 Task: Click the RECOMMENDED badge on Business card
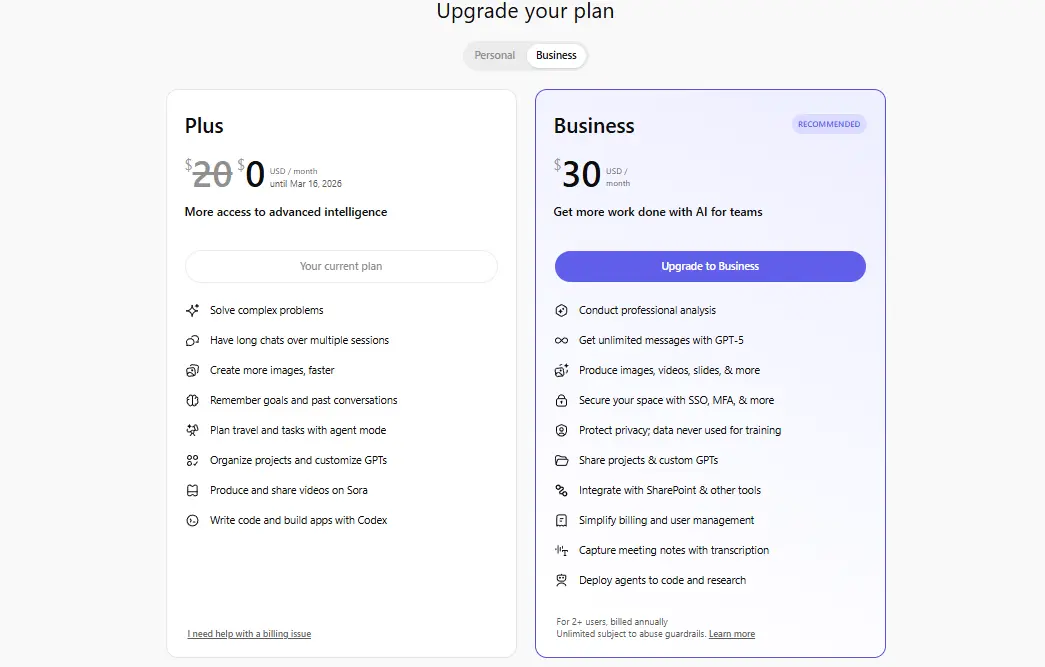click(829, 124)
